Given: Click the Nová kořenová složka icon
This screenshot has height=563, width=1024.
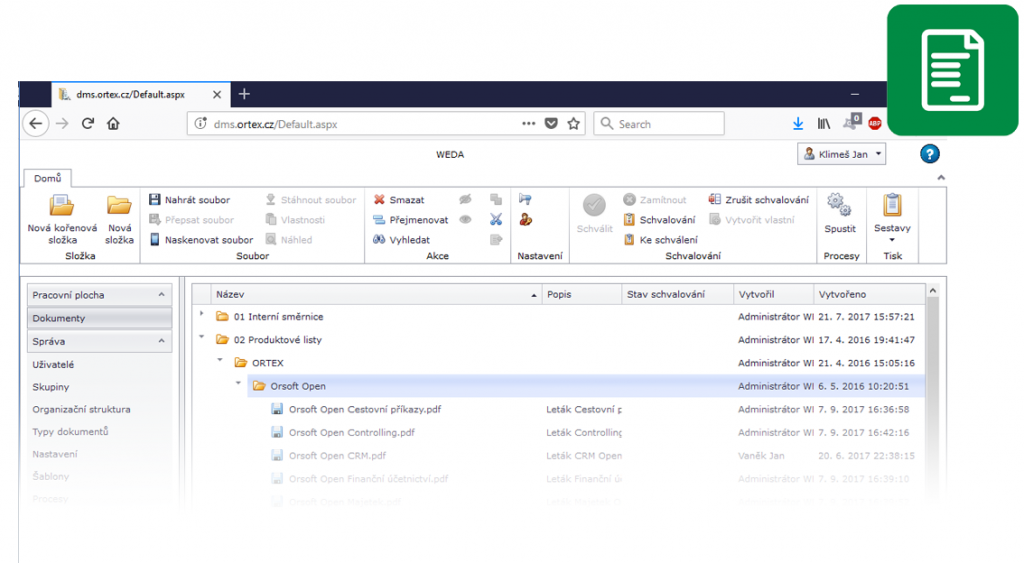Looking at the screenshot, I should click(x=62, y=205).
